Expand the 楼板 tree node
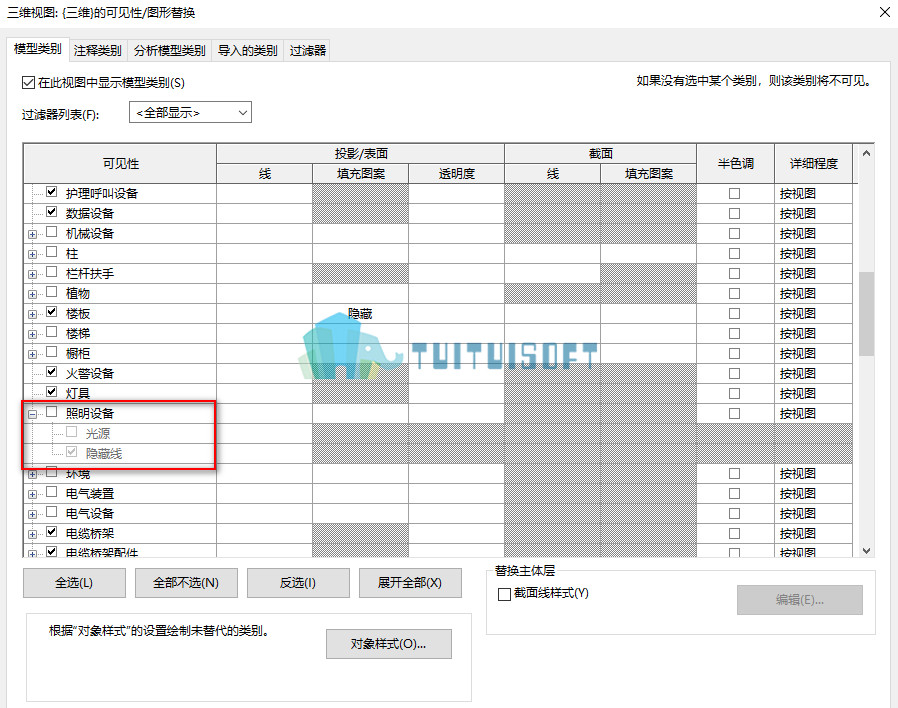 point(32,314)
